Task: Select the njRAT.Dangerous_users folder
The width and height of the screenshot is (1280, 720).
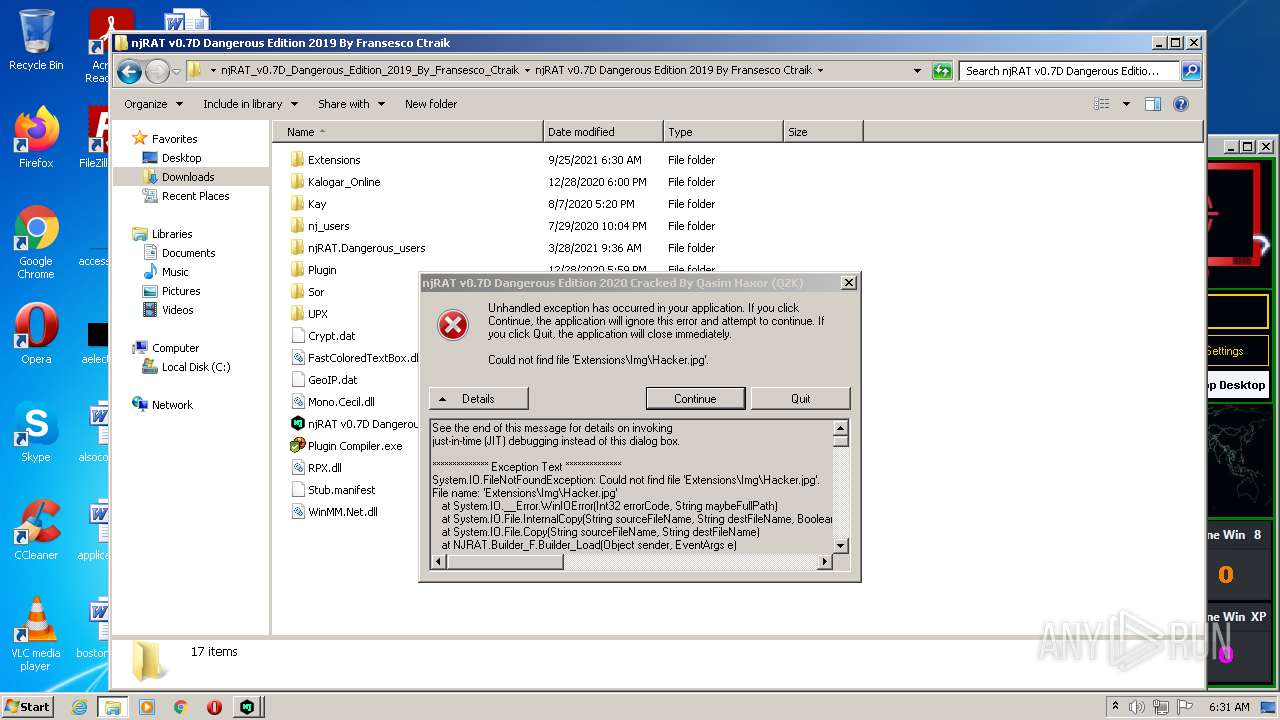Action: (x=357, y=248)
